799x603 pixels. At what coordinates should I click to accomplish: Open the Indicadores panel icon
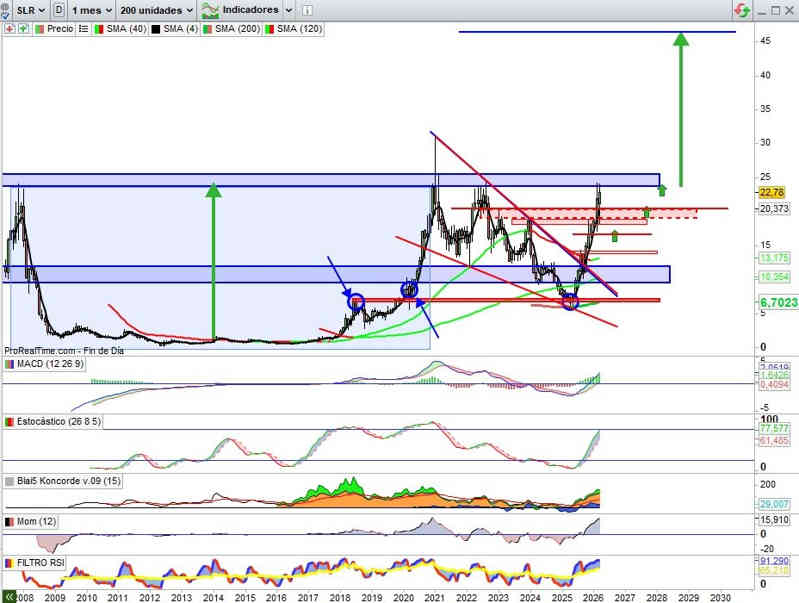pyautogui.click(x=210, y=9)
